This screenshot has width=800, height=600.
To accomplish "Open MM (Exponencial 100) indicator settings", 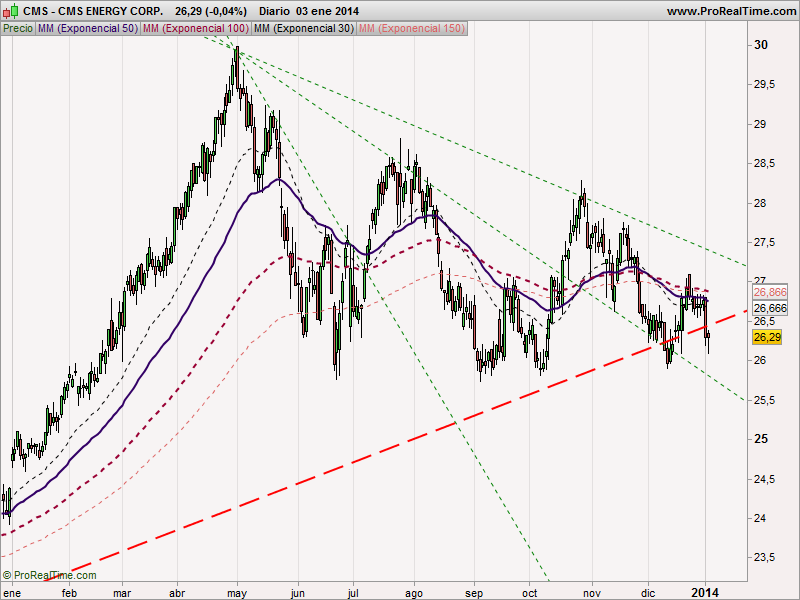I will [x=195, y=29].
